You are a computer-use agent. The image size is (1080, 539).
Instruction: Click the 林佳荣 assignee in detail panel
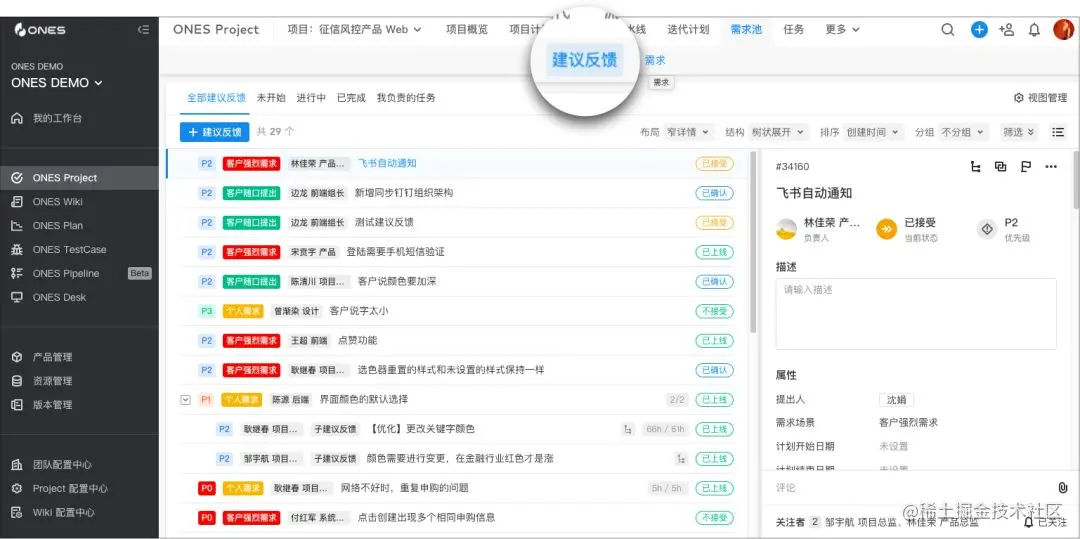click(818, 229)
